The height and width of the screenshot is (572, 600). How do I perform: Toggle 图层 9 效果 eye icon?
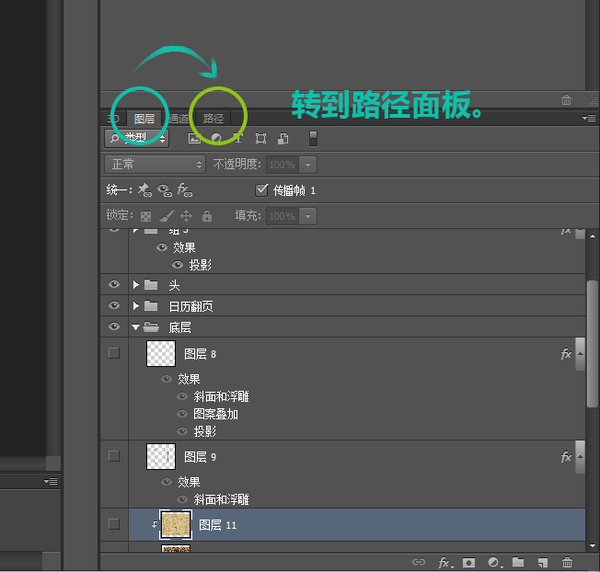pyautogui.click(x=166, y=481)
